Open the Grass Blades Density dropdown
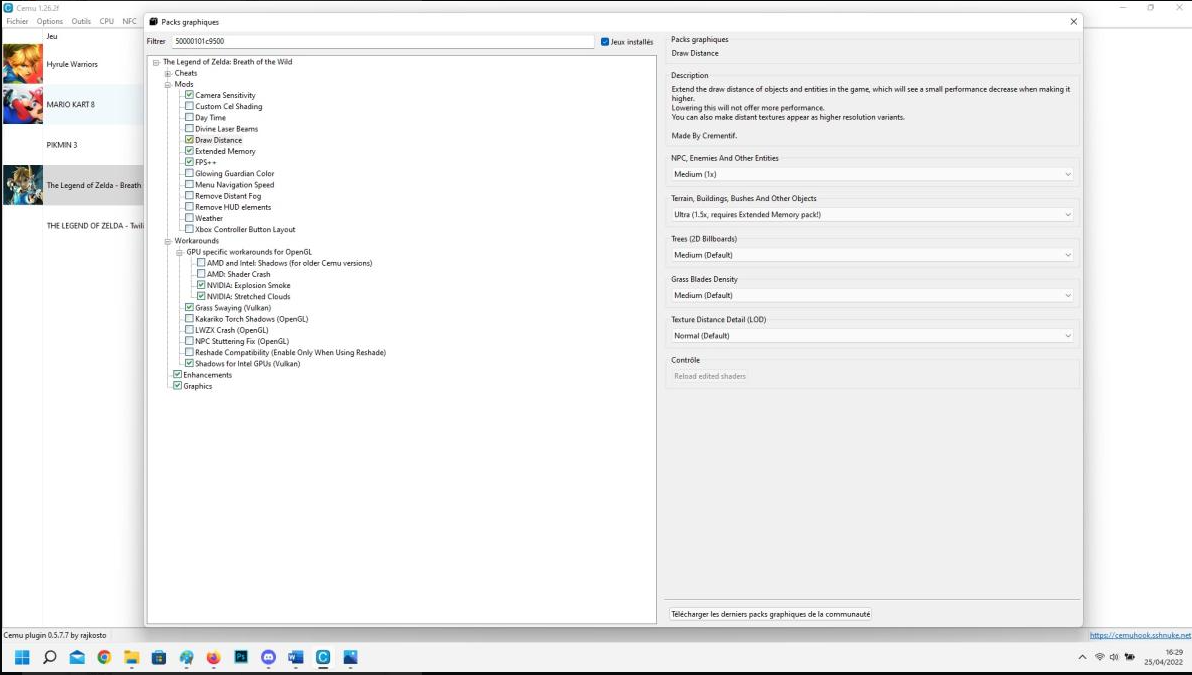The height and width of the screenshot is (675, 1192). click(x=872, y=295)
